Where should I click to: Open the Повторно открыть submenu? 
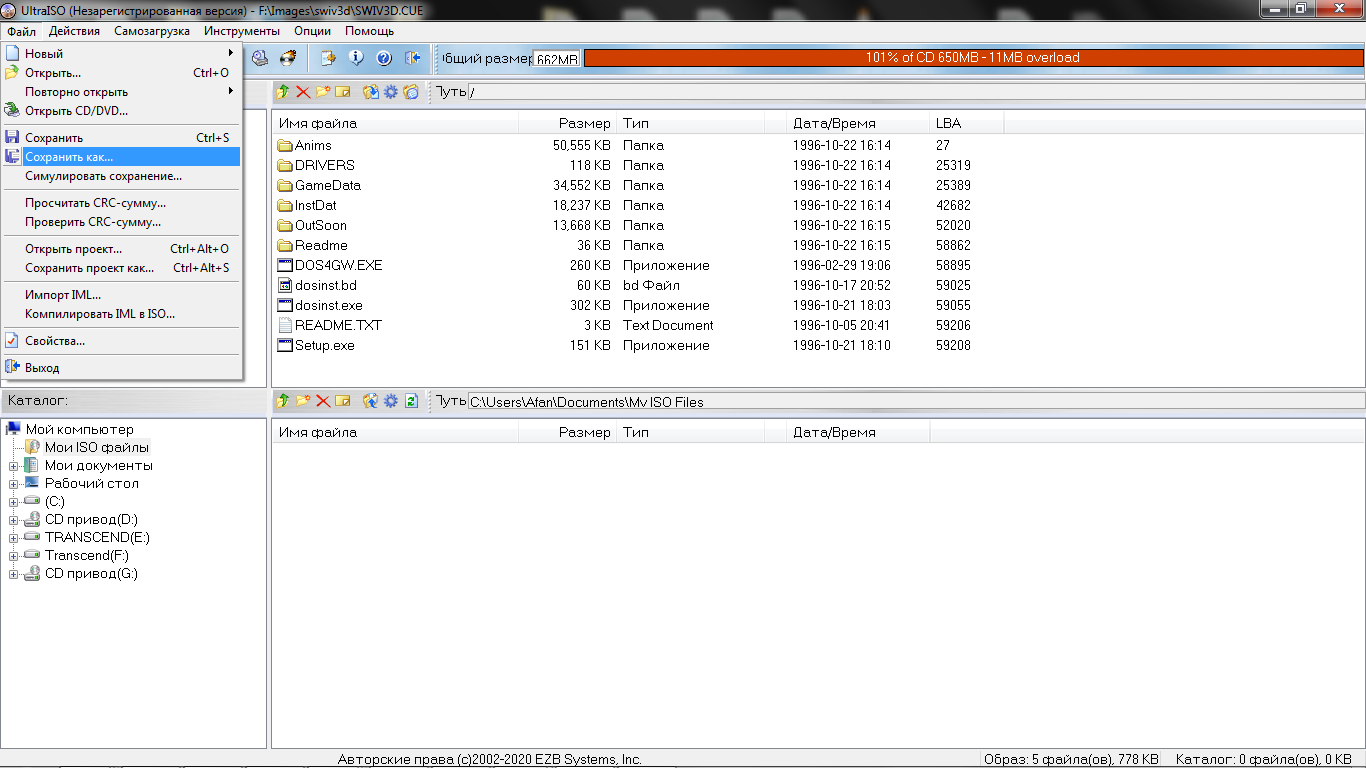click(121, 92)
